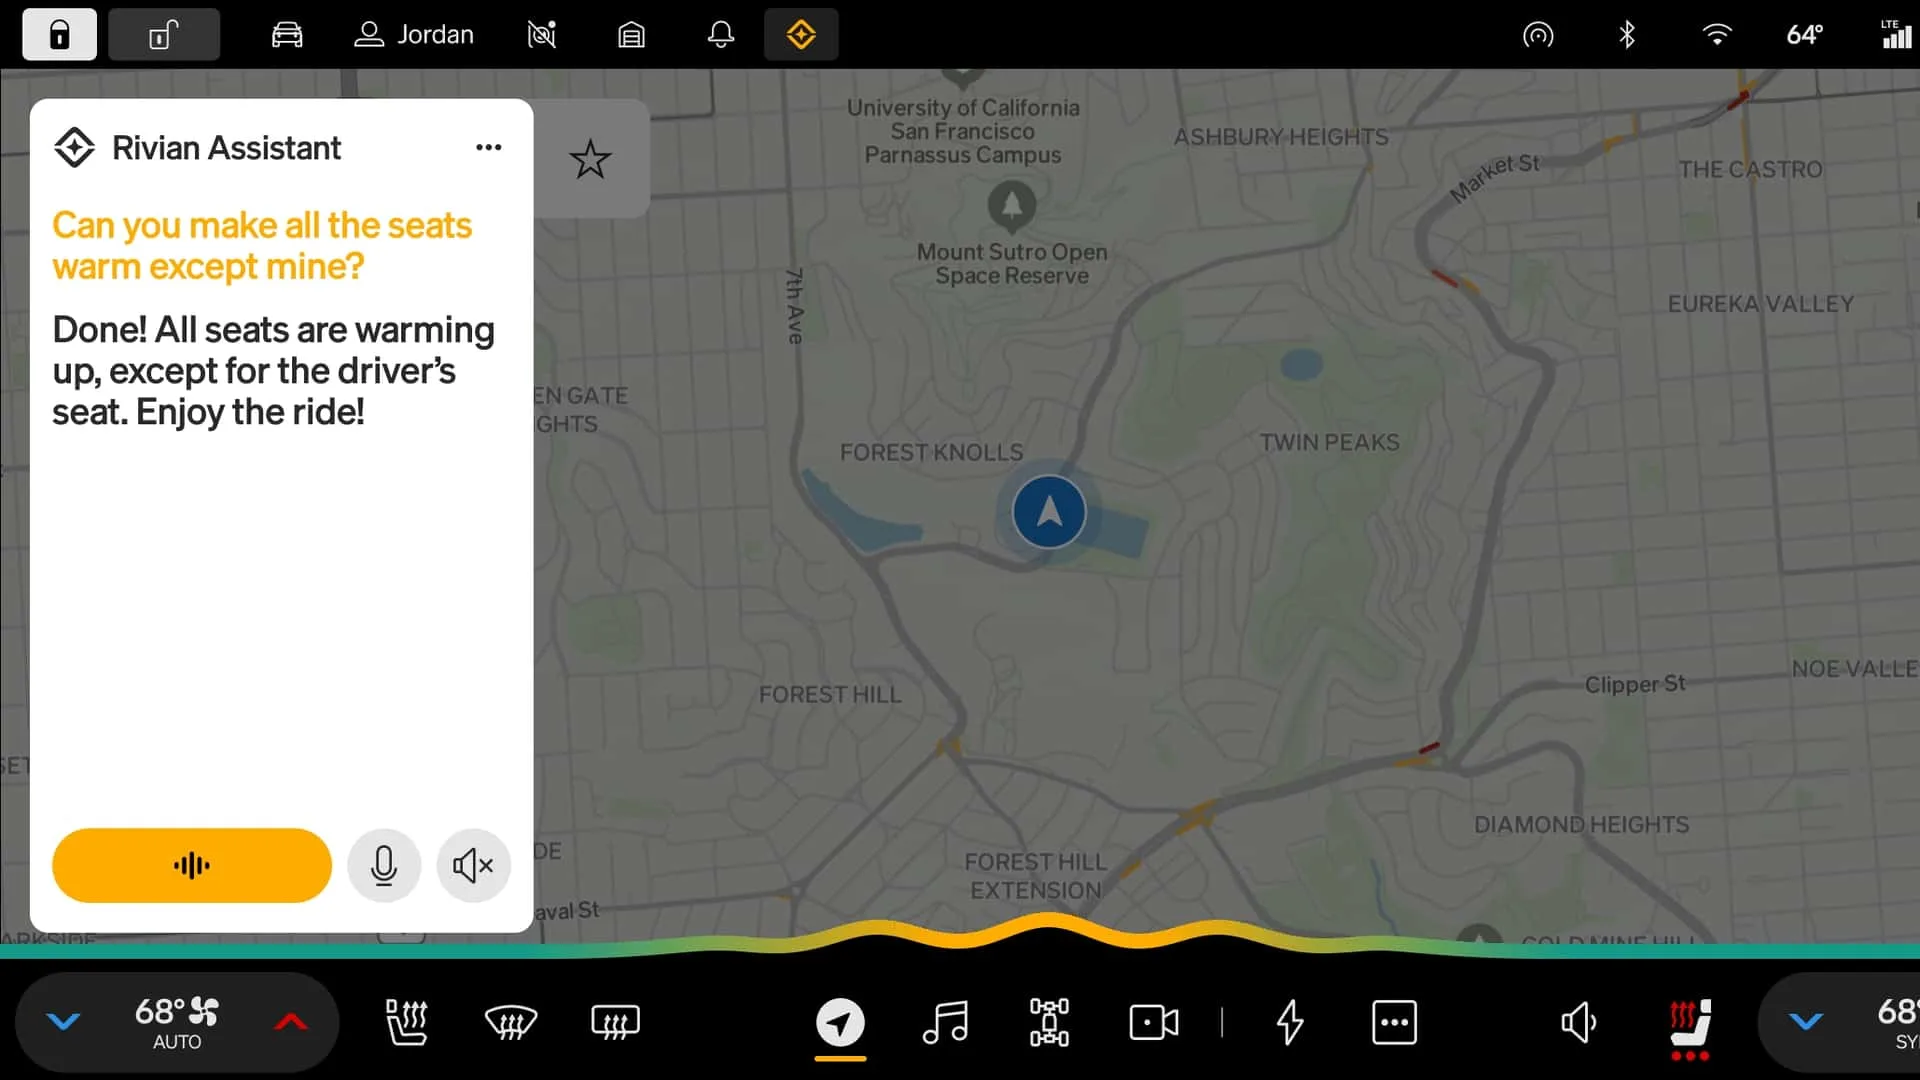
Task: Open Rivian Assistant options ellipsis
Action: pyautogui.click(x=488, y=148)
